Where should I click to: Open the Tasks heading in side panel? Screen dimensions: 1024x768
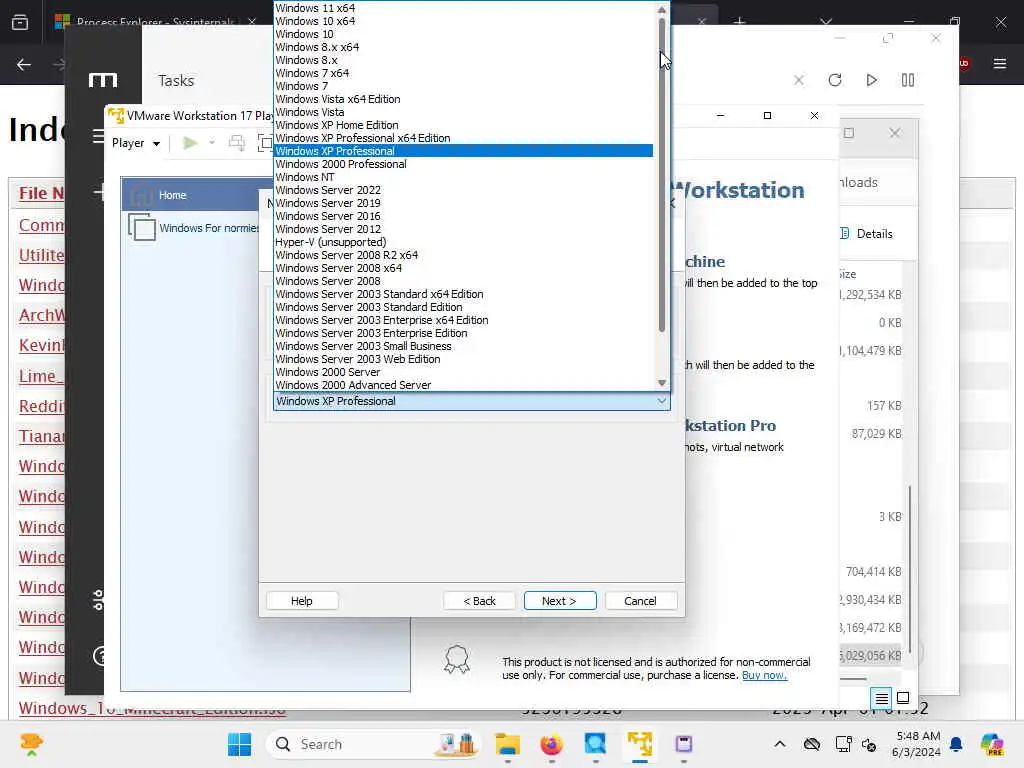pos(176,80)
